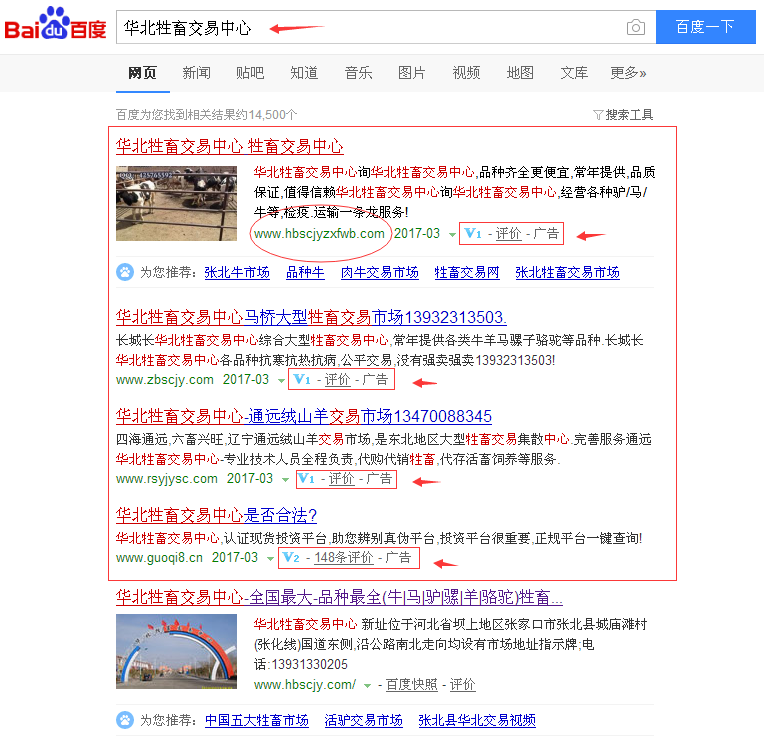Click 148条评价 reviews link

[344, 557]
